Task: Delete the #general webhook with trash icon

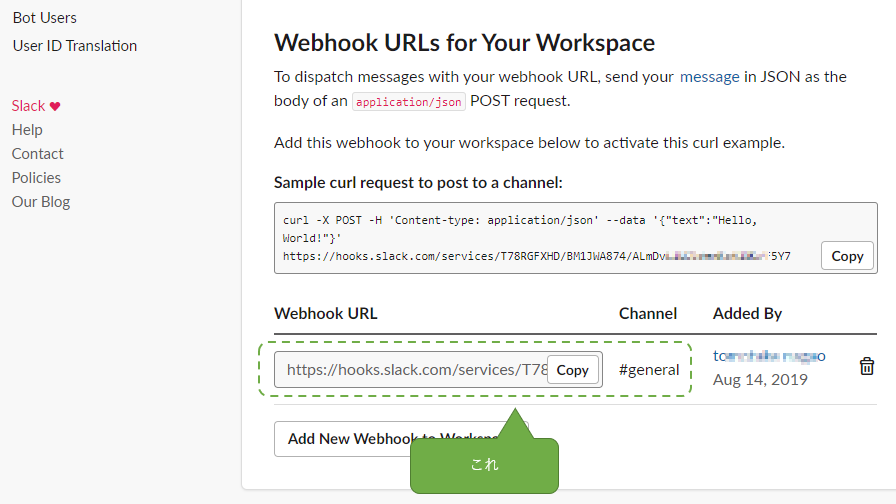Action: click(867, 366)
